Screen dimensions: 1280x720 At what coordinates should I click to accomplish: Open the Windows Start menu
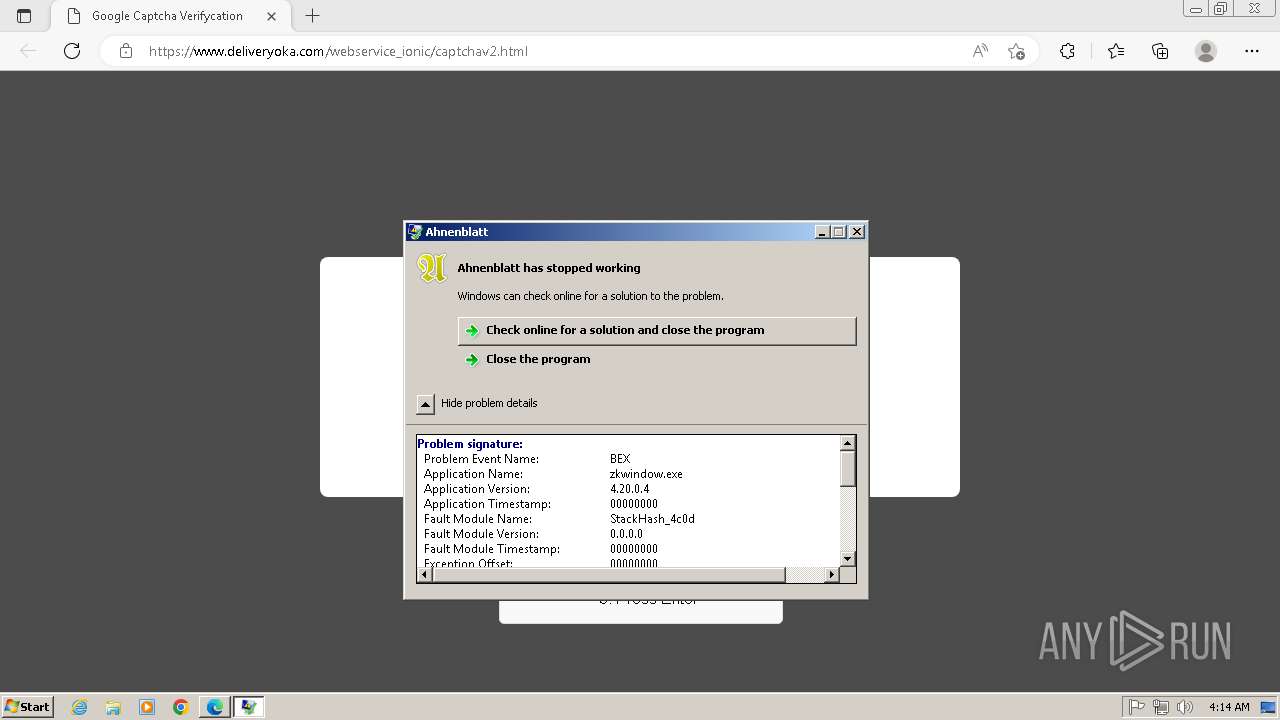click(x=28, y=707)
